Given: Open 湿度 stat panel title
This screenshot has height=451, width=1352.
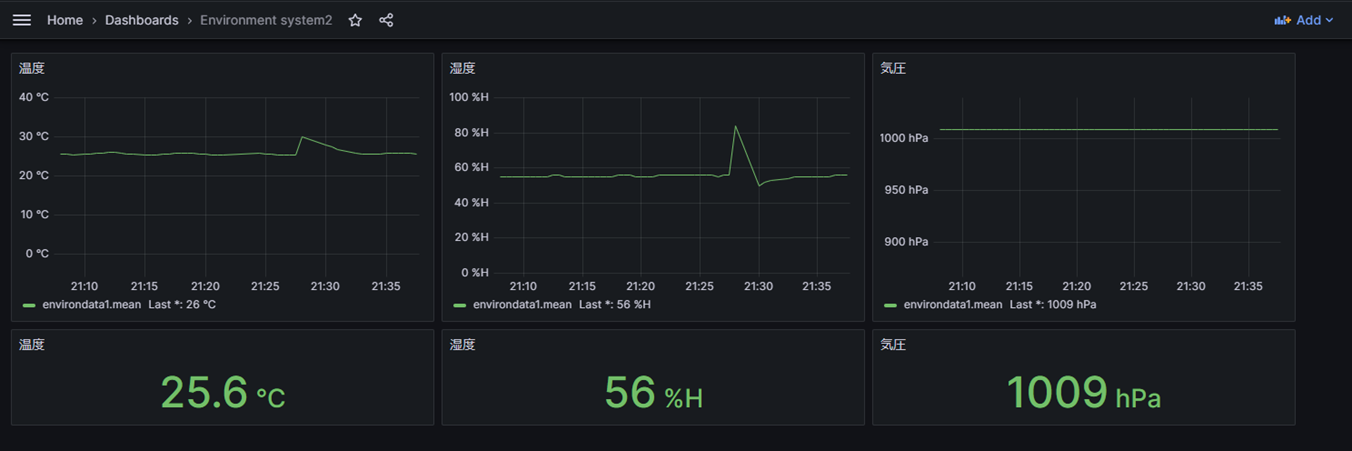Looking at the screenshot, I should pyautogui.click(x=463, y=345).
